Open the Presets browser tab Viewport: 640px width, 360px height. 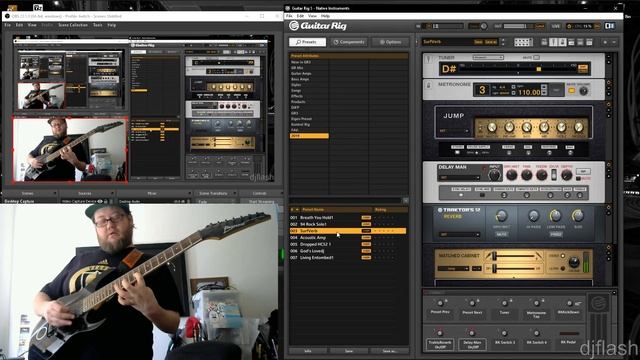point(307,42)
